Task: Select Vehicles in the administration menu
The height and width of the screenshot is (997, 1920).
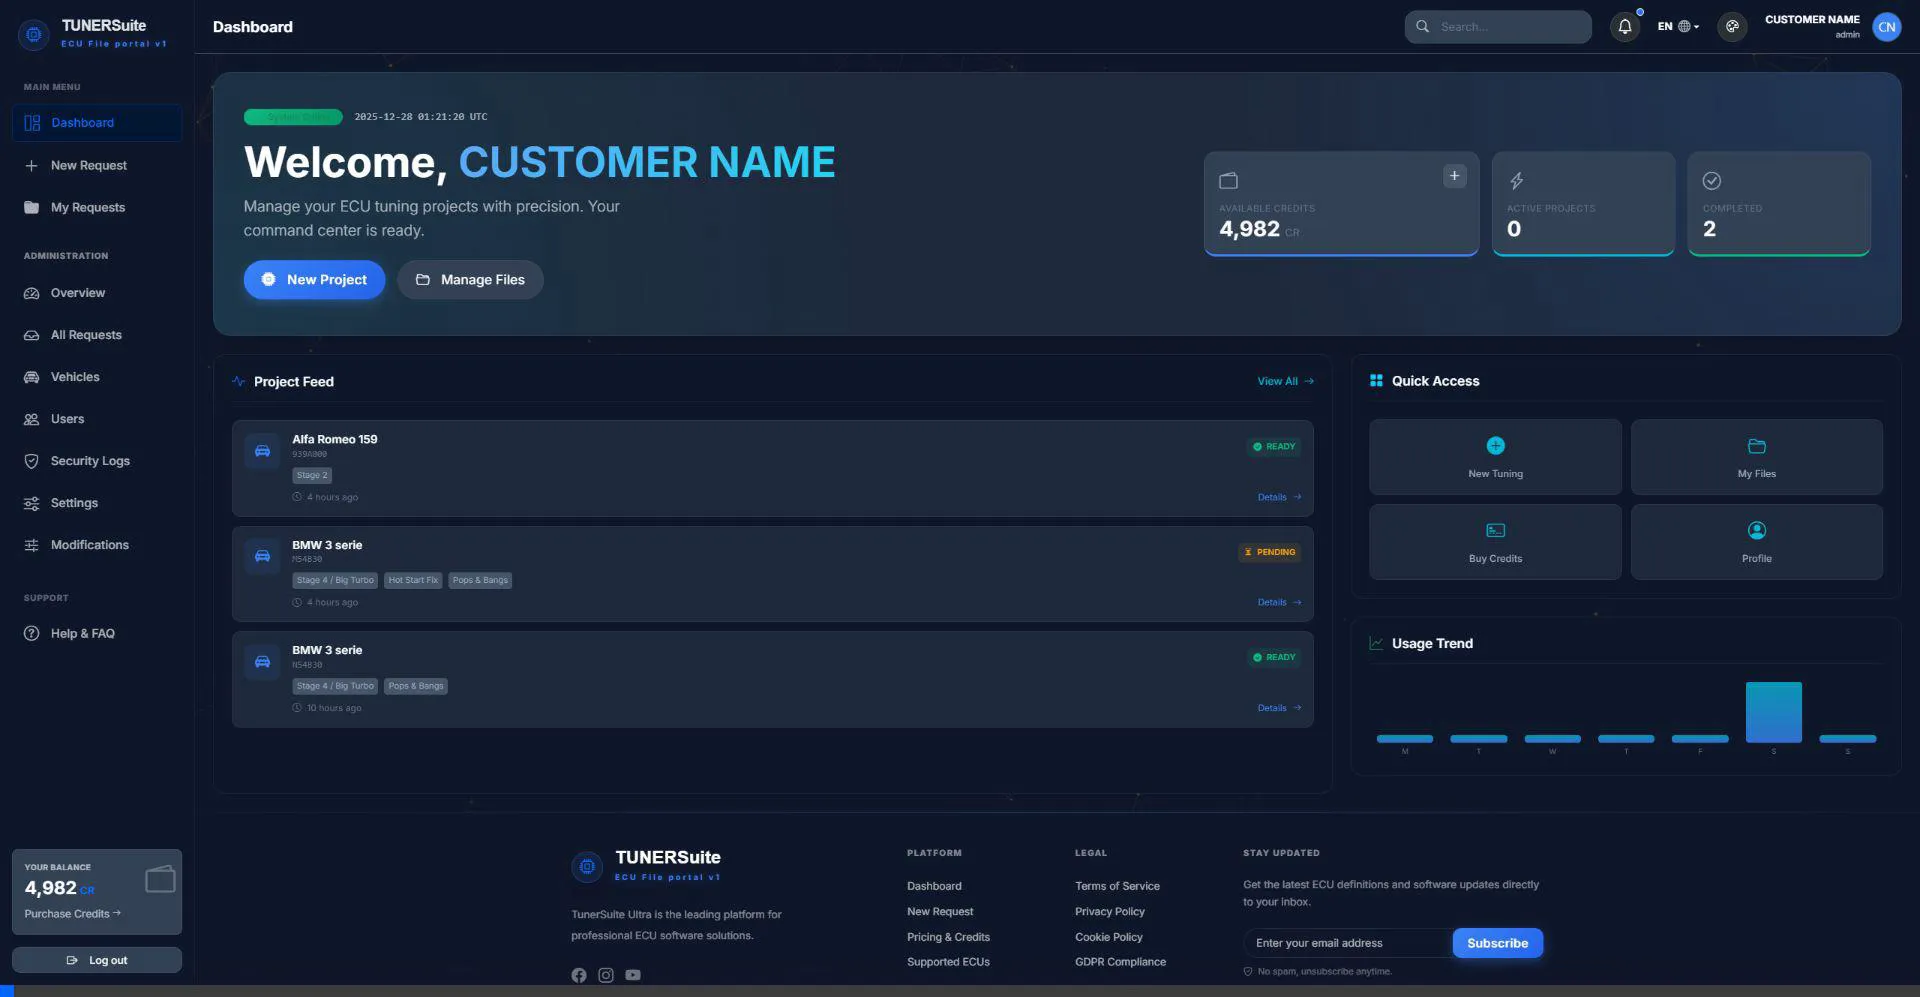Action: point(75,377)
